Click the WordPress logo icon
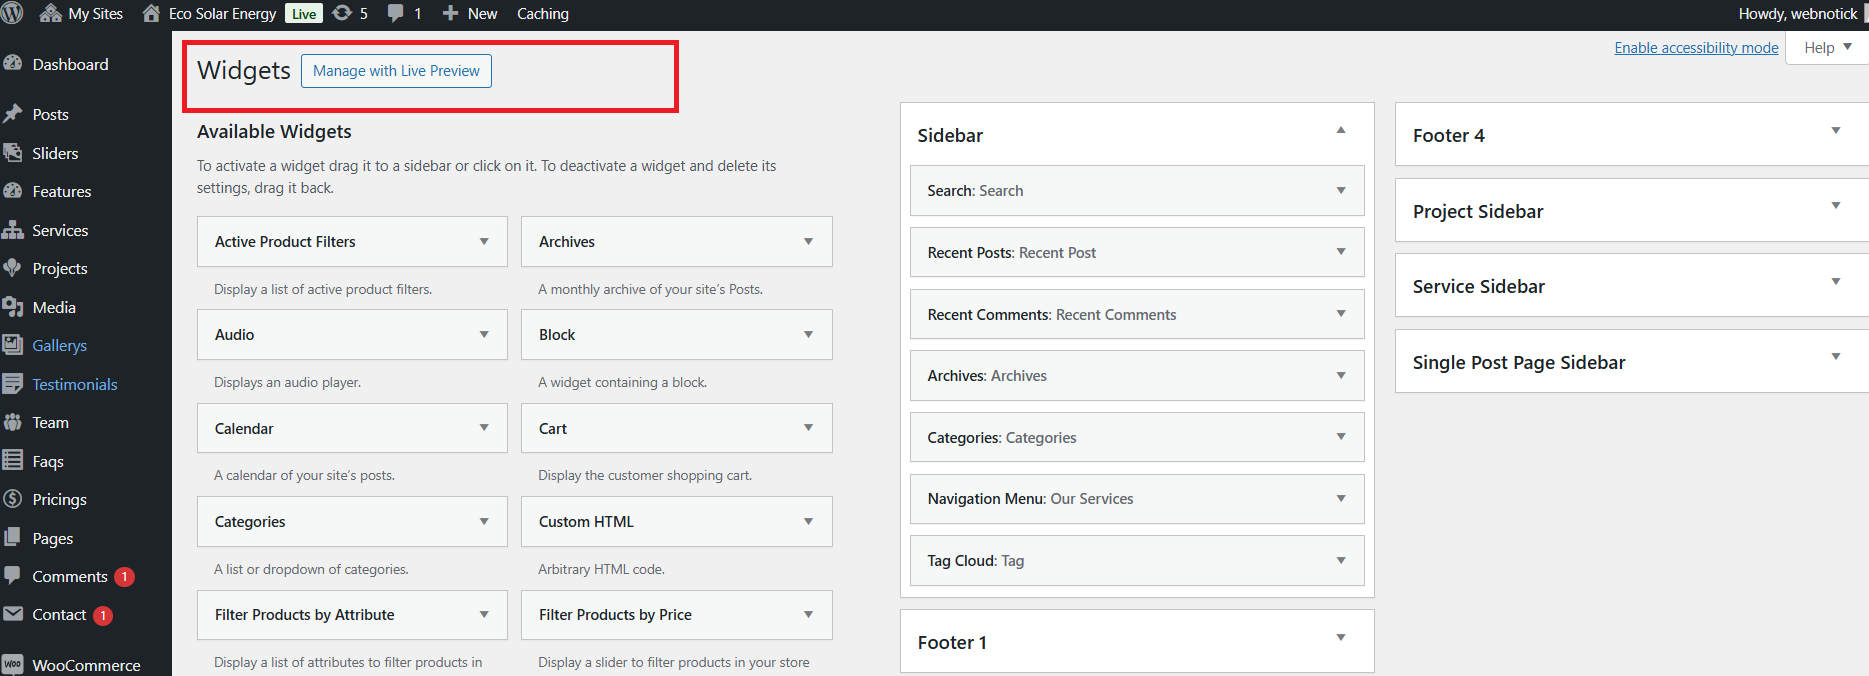The image size is (1869, 676). coord(12,13)
